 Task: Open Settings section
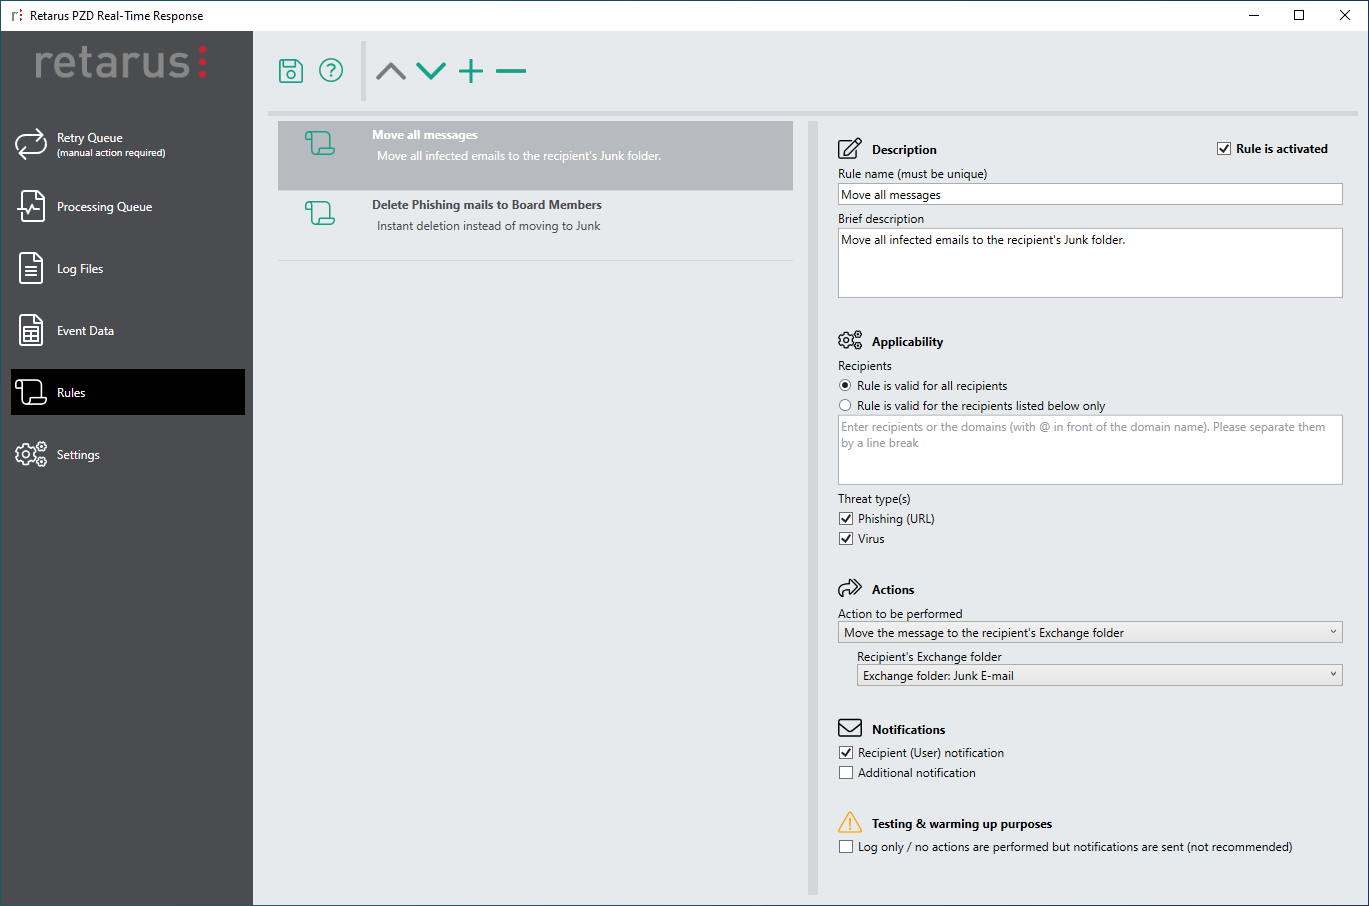[128, 454]
